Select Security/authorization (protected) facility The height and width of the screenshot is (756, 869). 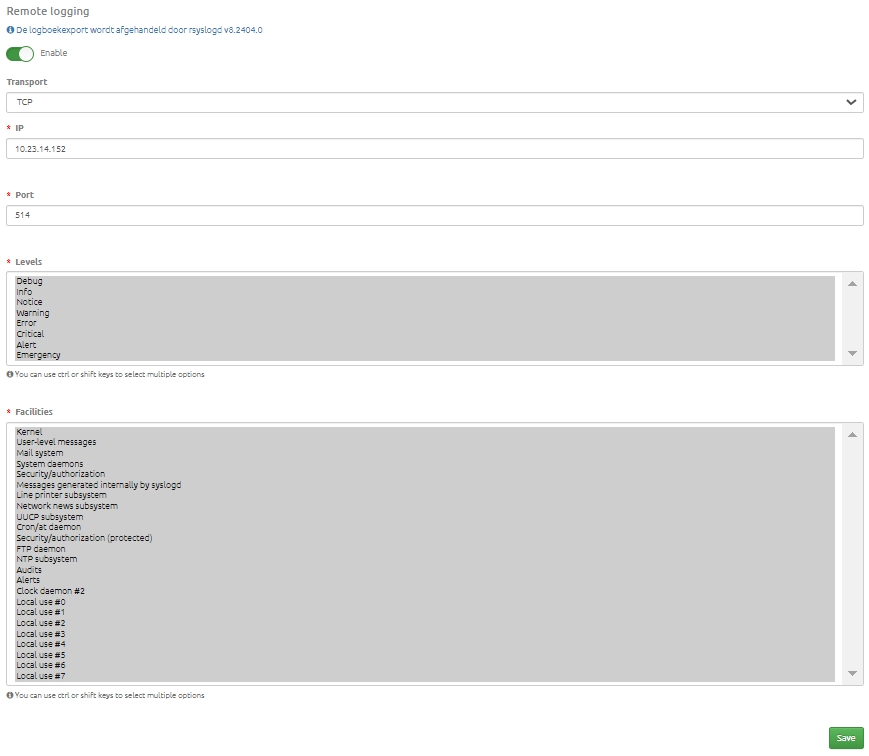(x=425, y=538)
